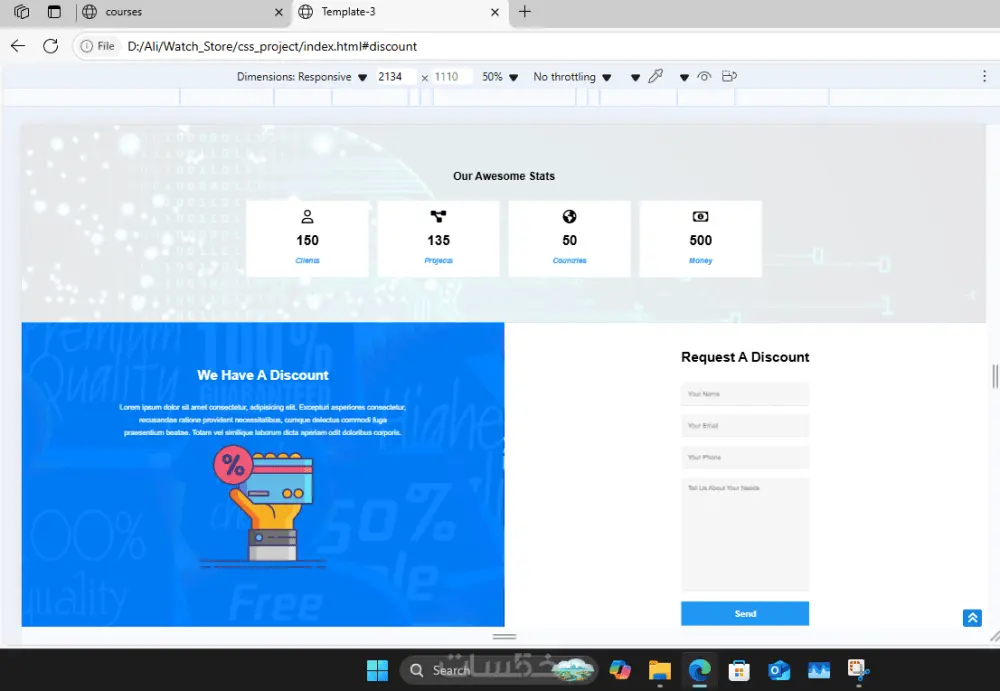Open device toolbar more options menu
Viewport: 1000px width, 691px height.
point(984,77)
